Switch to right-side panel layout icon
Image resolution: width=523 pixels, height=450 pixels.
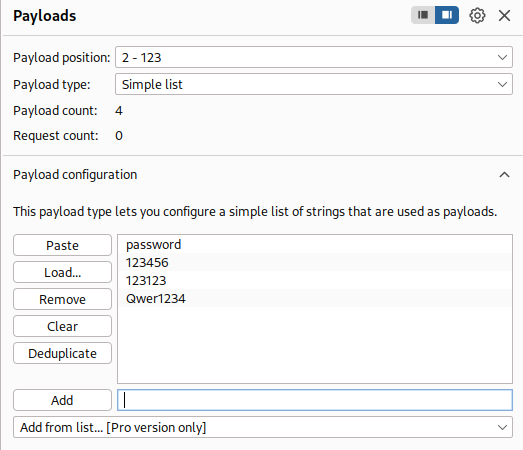click(447, 15)
